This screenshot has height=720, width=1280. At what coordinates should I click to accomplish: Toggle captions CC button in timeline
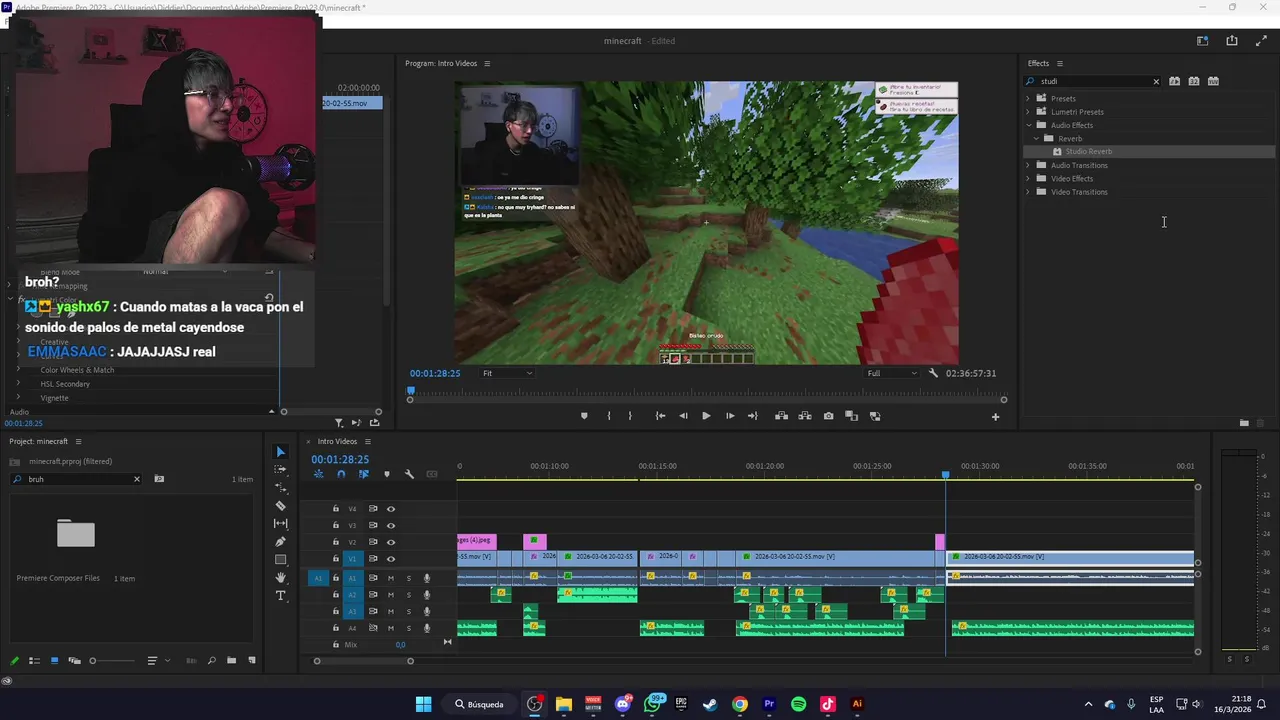click(x=432, y=474)
